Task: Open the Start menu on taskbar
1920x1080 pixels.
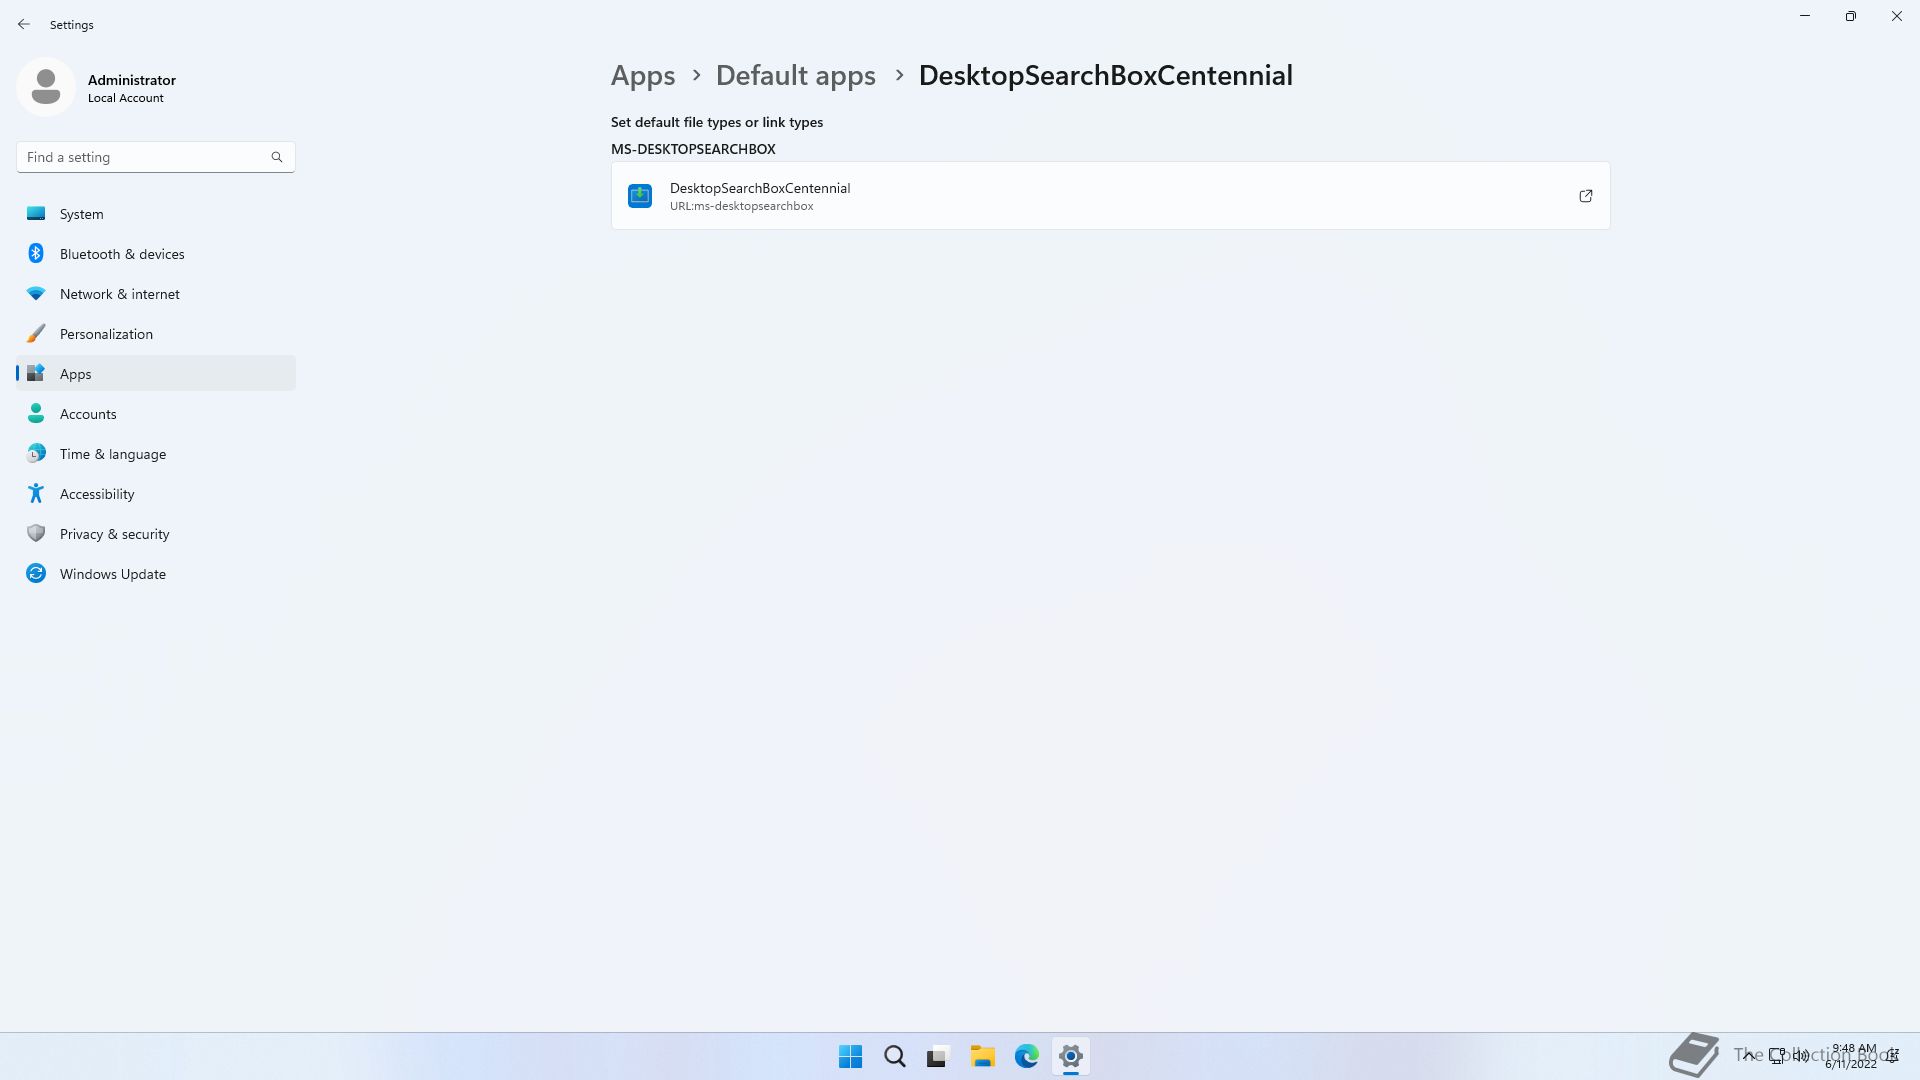Action: click(850, 1056)
